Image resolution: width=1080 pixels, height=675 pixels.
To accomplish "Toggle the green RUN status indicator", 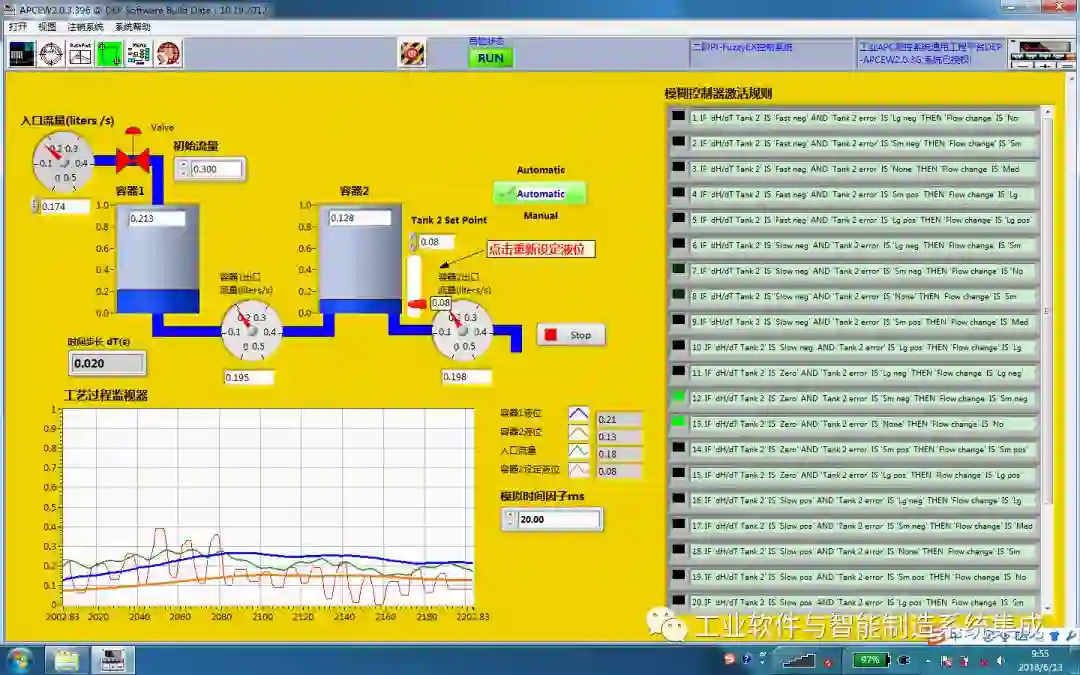I will coord(490,58).
